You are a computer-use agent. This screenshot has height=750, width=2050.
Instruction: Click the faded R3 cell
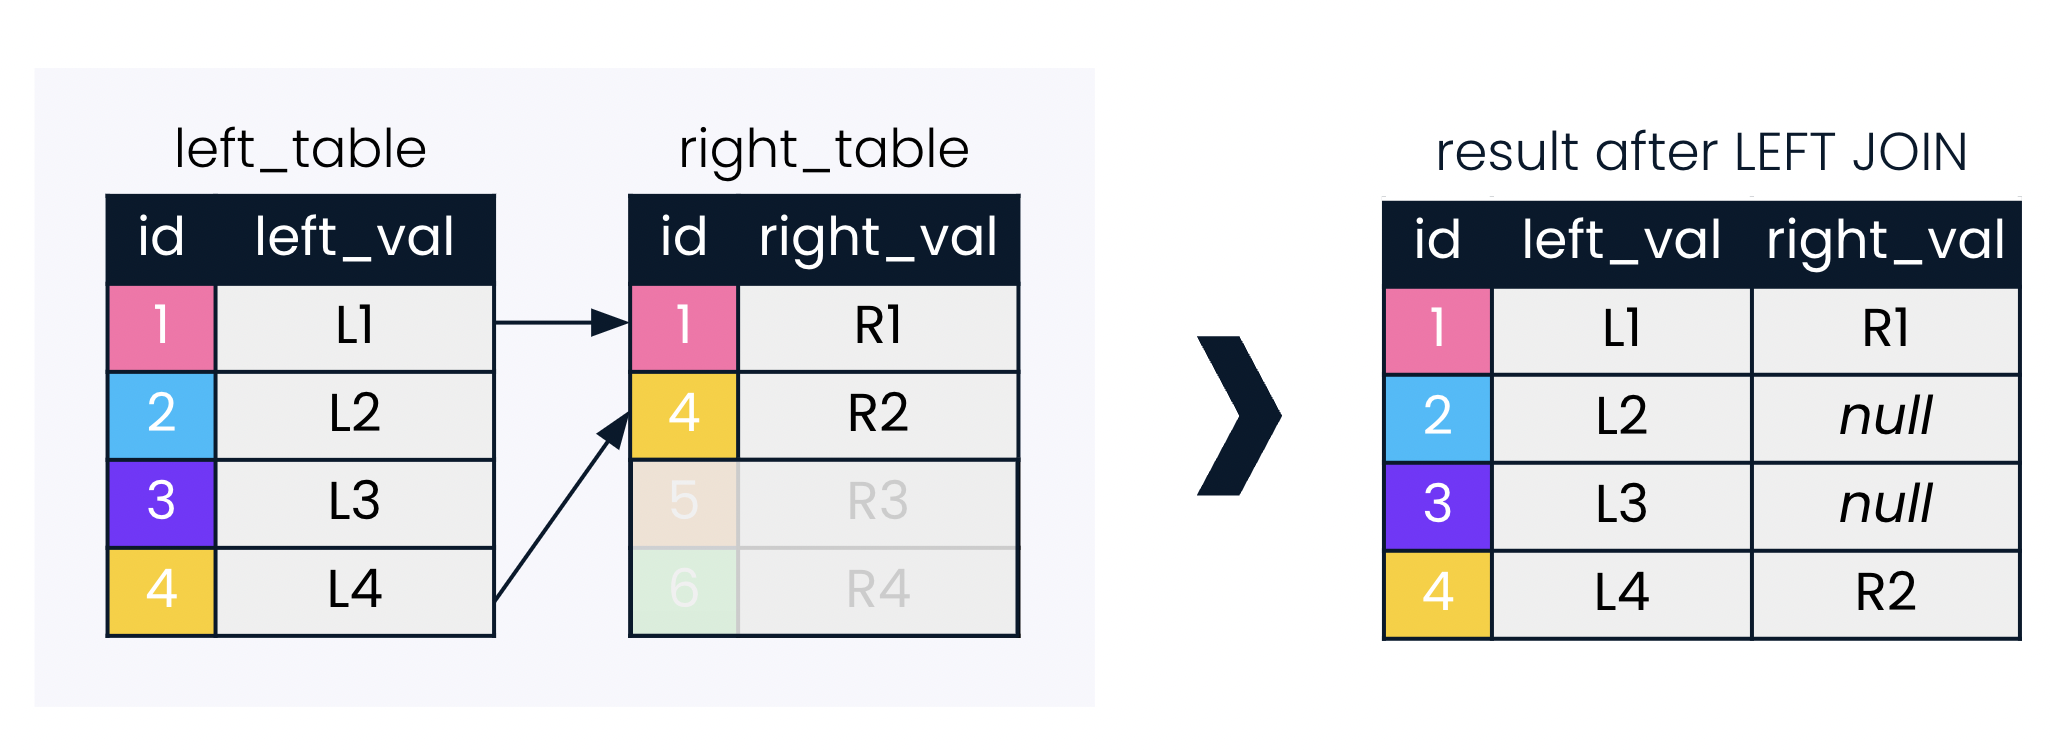tap(878, 502)
